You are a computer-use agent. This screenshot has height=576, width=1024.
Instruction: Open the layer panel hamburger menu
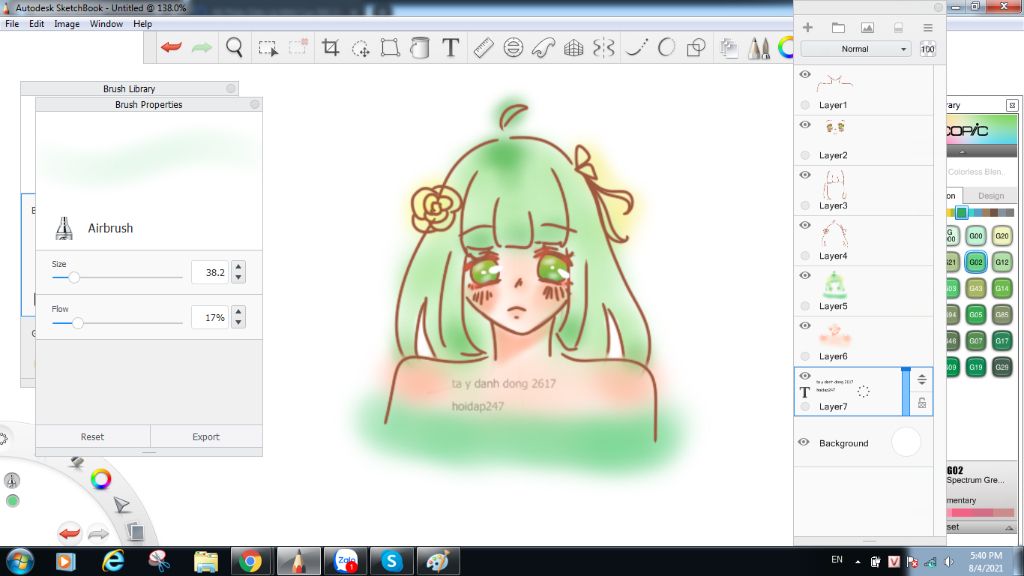tap(927, 27)
